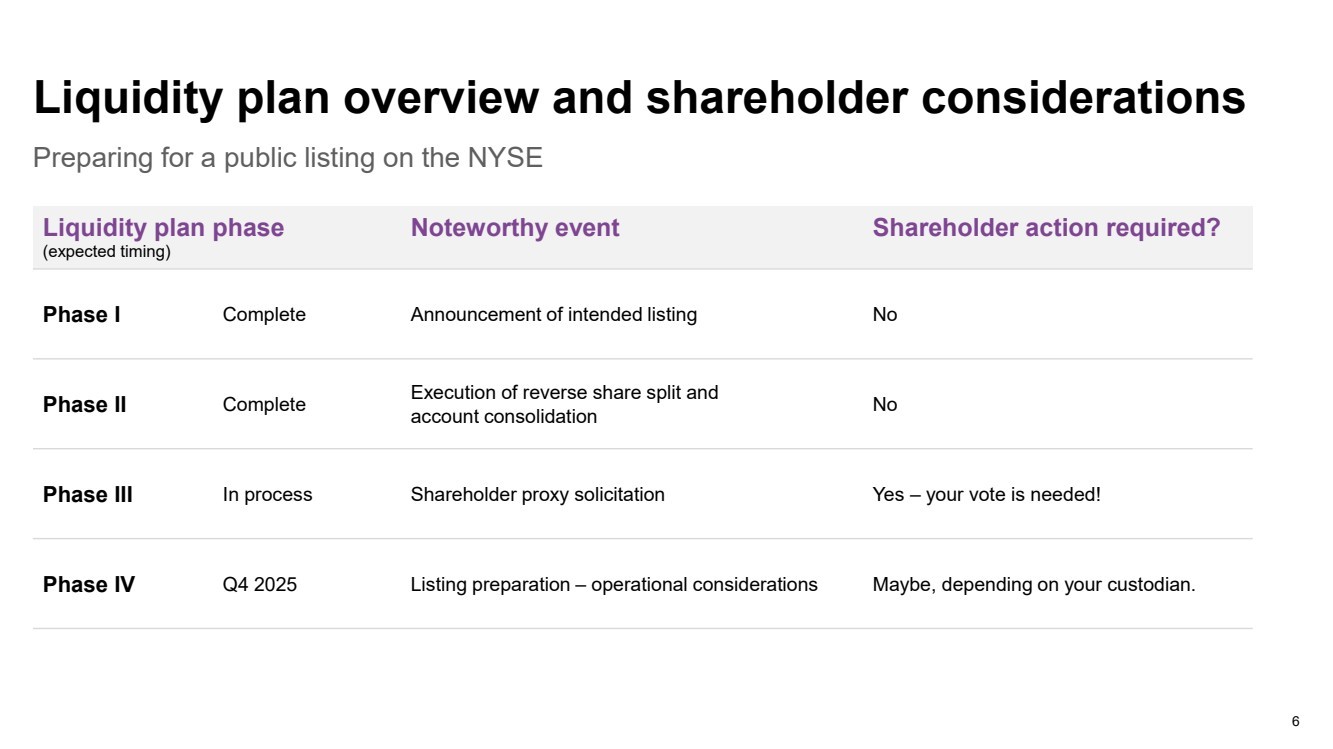This screenshot has height=749, width=1333.
Task: Select 'Yes – your vote is needed!' text
Action: (x=987, y=495)
